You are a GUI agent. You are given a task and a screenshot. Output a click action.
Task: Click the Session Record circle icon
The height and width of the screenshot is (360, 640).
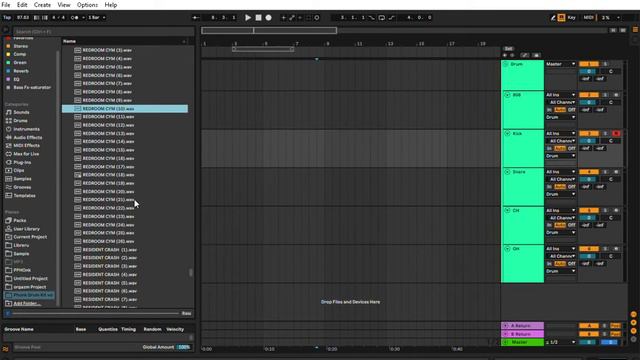[x=317, y=18]
